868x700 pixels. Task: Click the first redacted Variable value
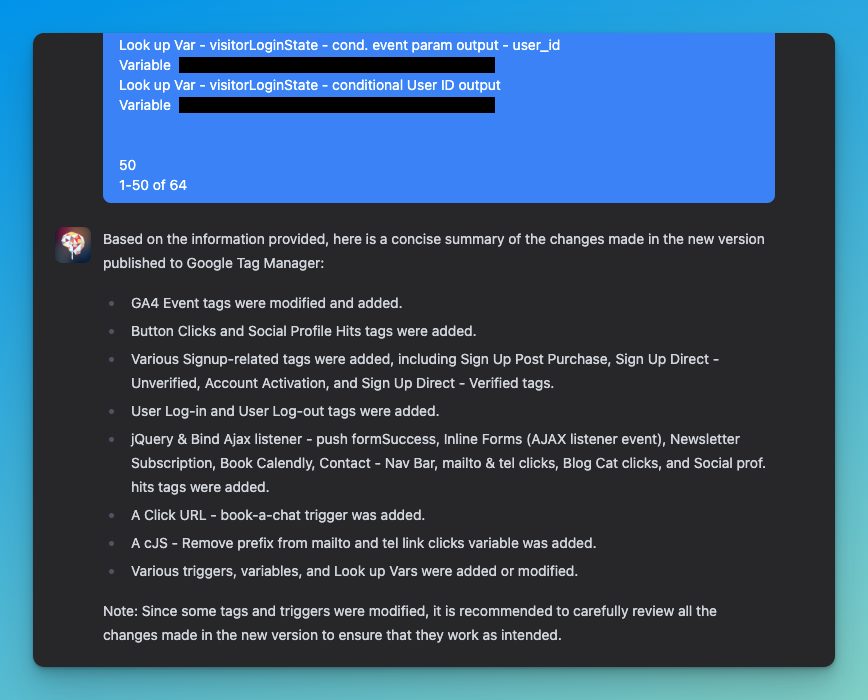click(x=336, y=65)
